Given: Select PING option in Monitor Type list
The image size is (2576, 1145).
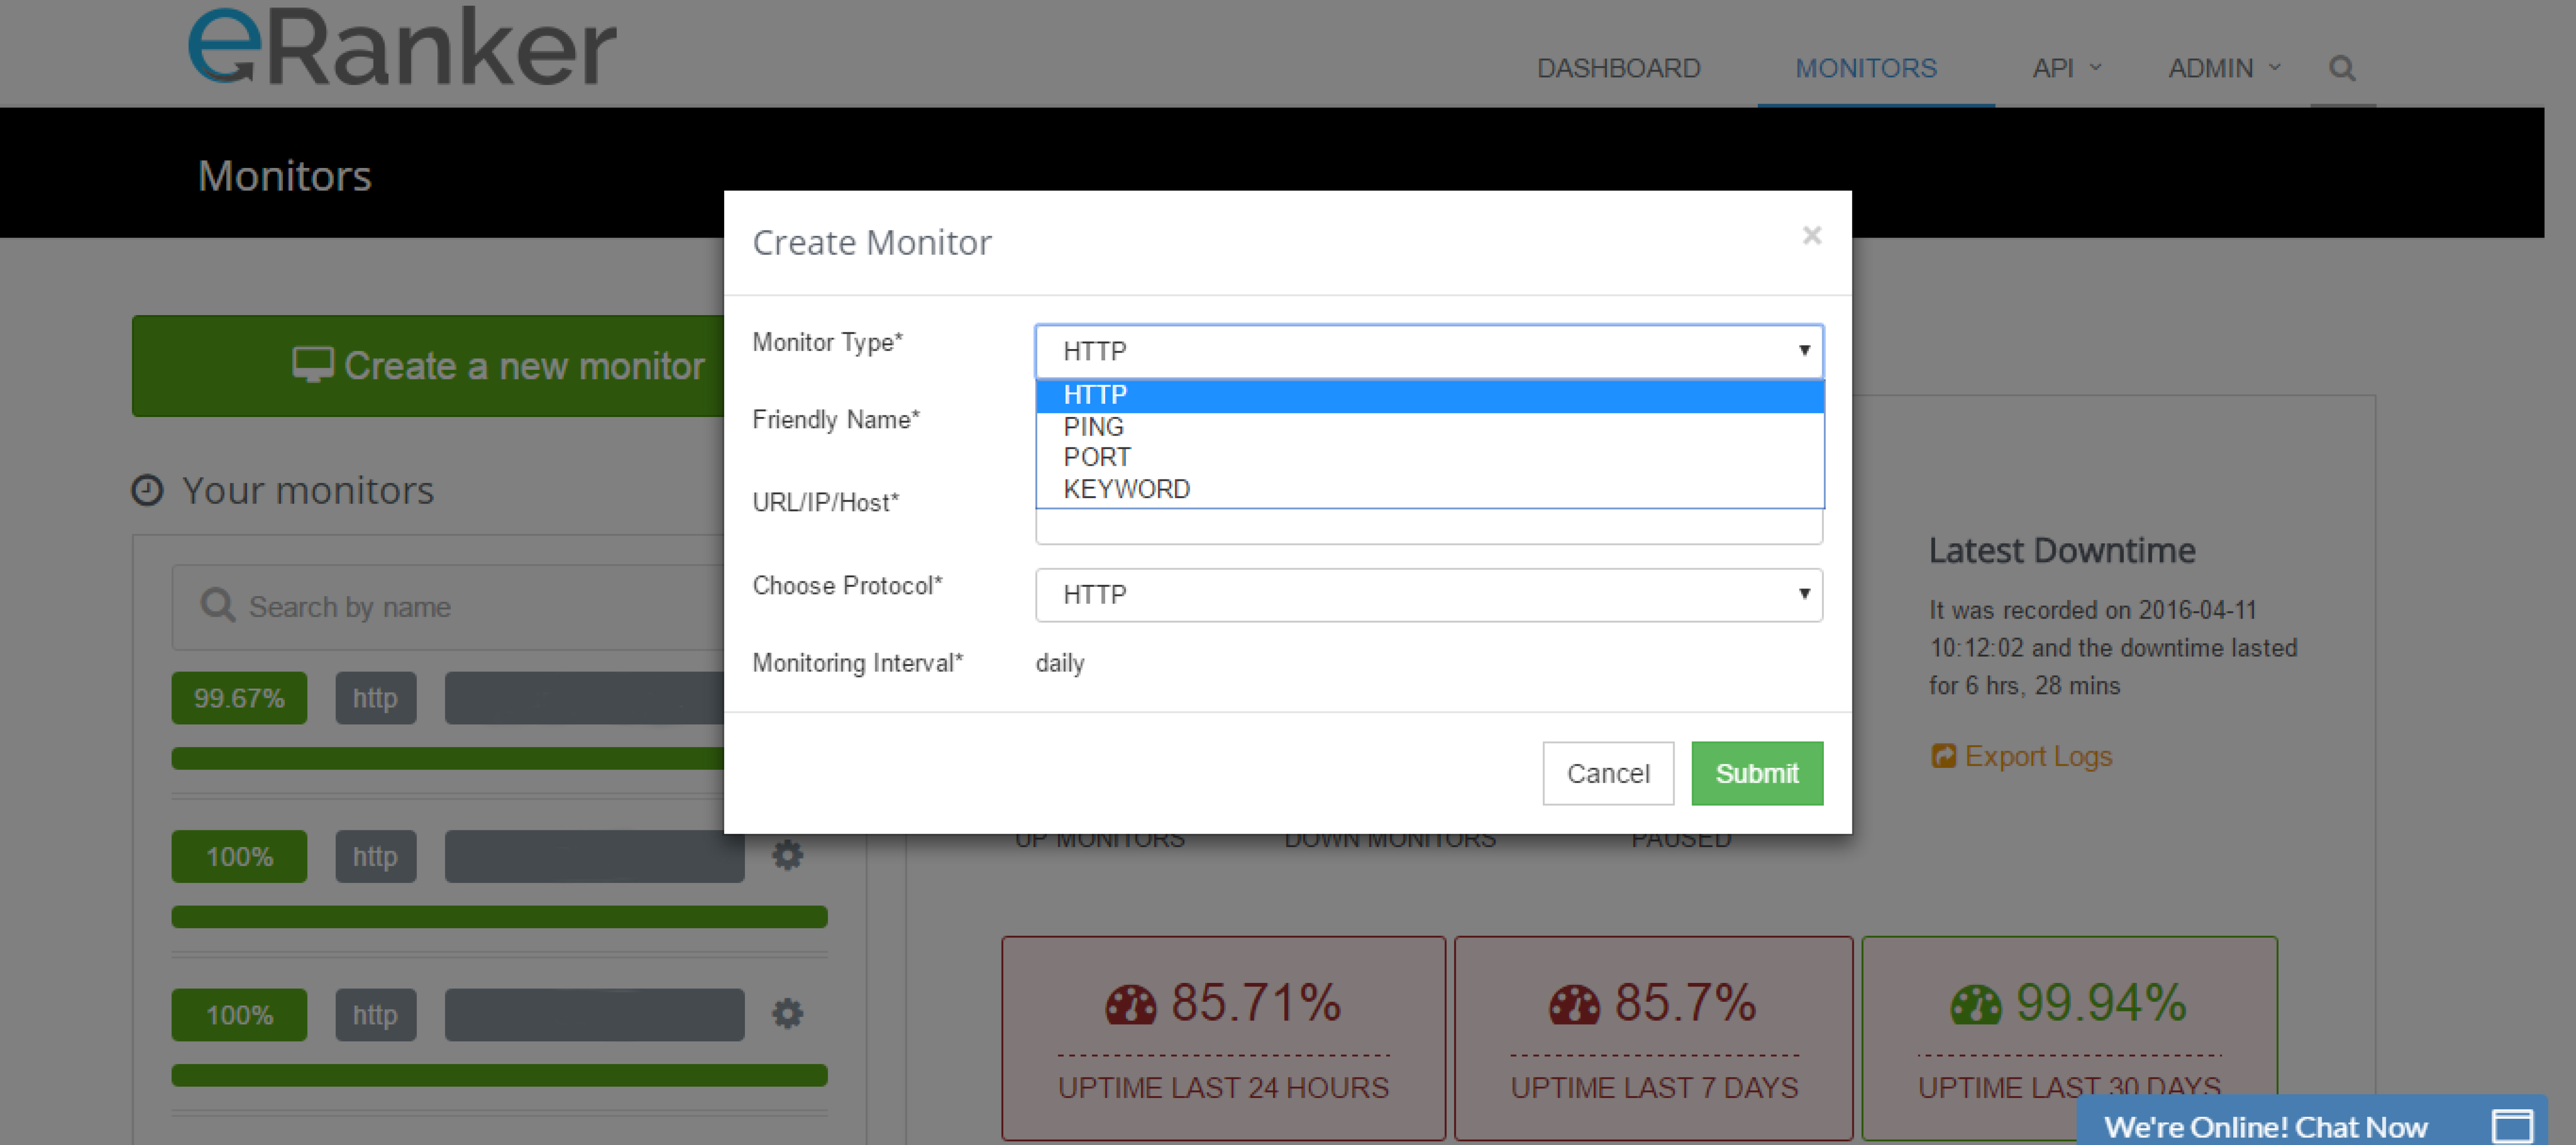Looking at the screenshot, I should coord(1429,427).
